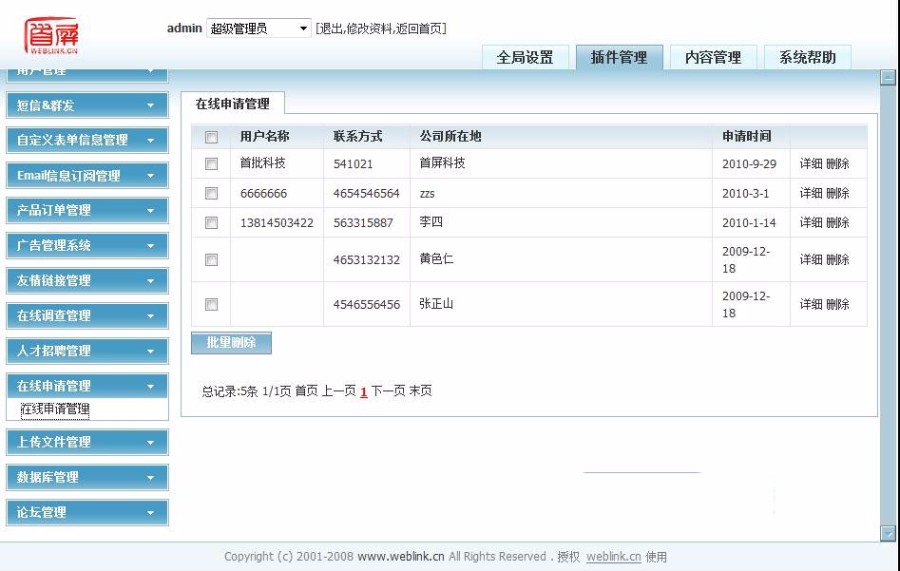900x571 pixels.
Task: Click 返回首页 link
Action: pos(418,29)
